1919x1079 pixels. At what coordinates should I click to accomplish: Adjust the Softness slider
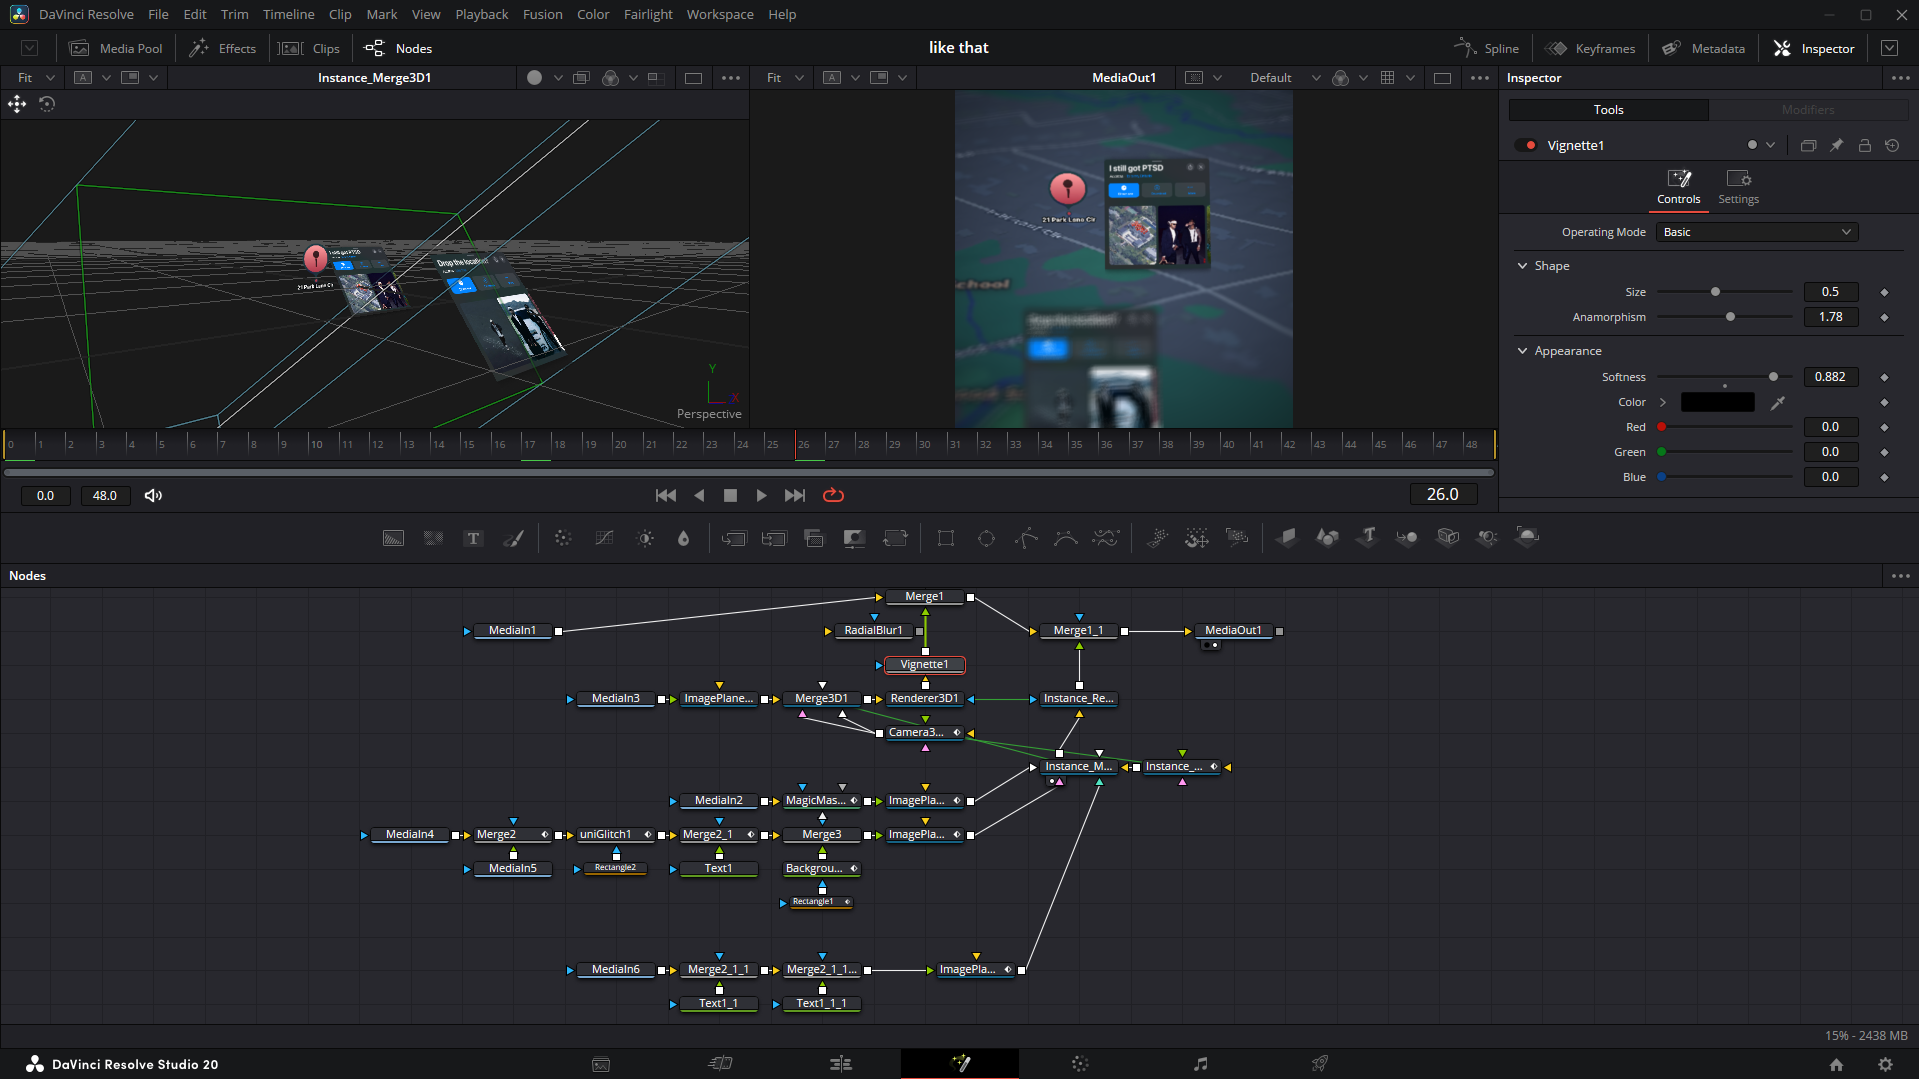click(1725, 377)
